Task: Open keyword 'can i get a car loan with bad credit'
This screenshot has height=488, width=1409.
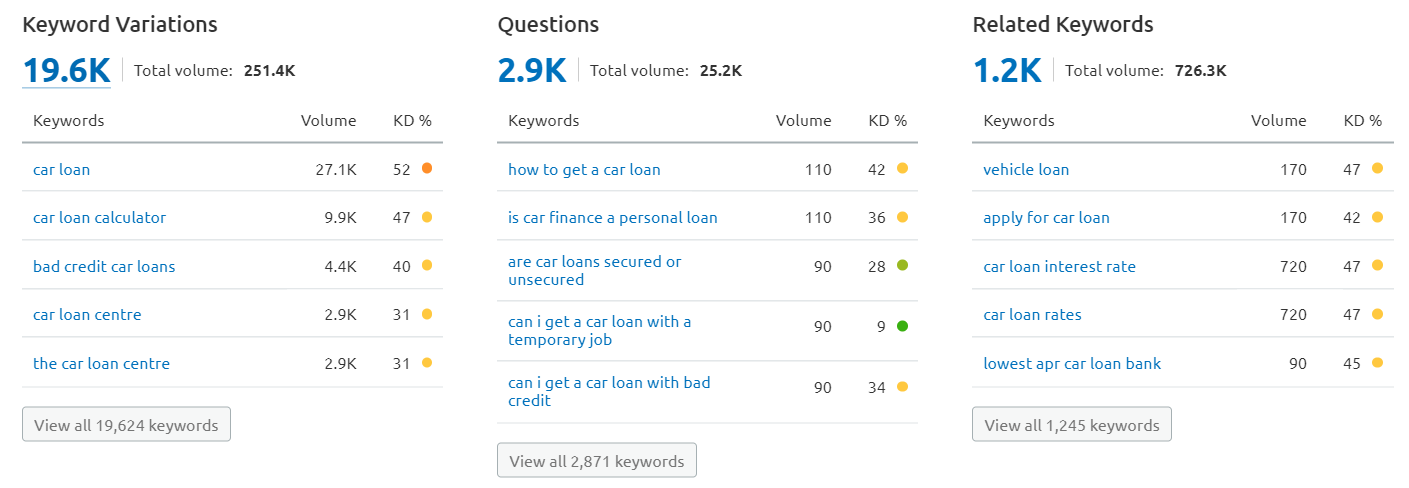Action: click(609, 391)
